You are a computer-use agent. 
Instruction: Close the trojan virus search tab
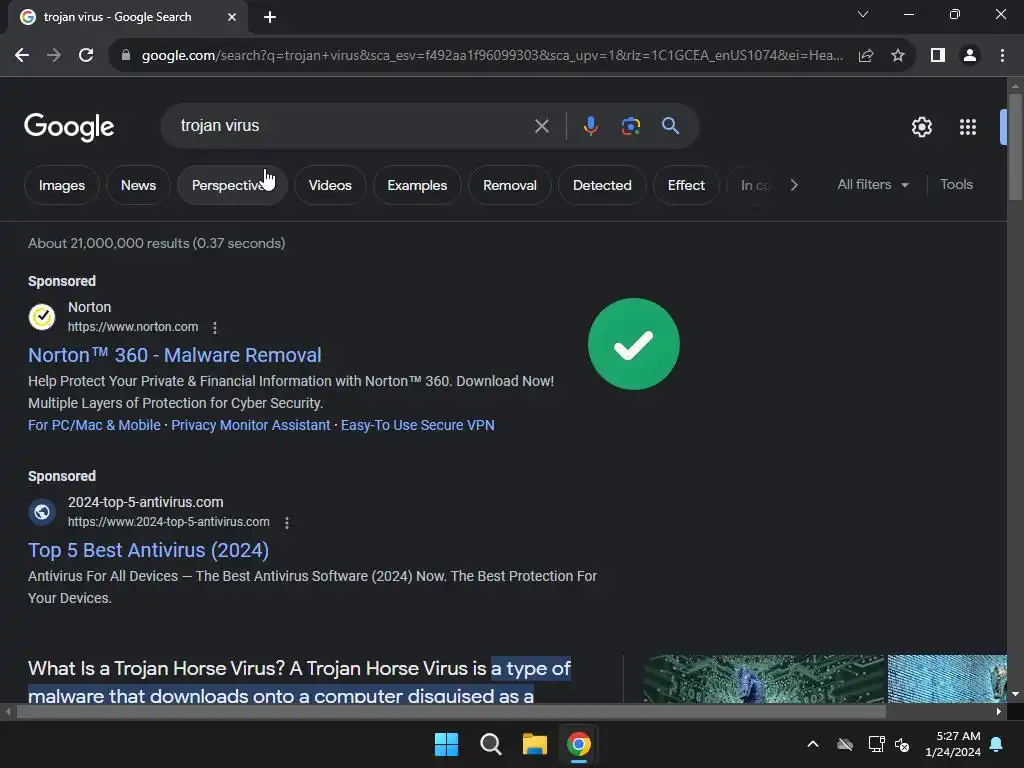(232, 17)
